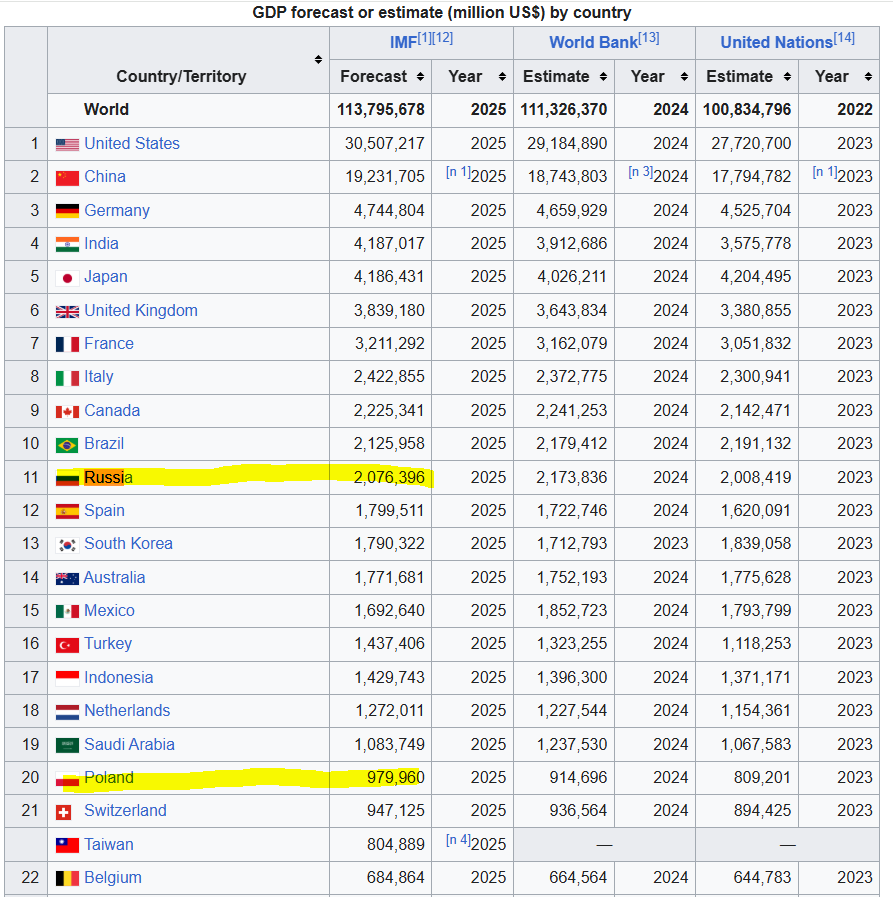Select the highlighted Poland forecast 979,960
Image resolution: width=893 pixels, height=897 pixels.
(x=396, y=777)
